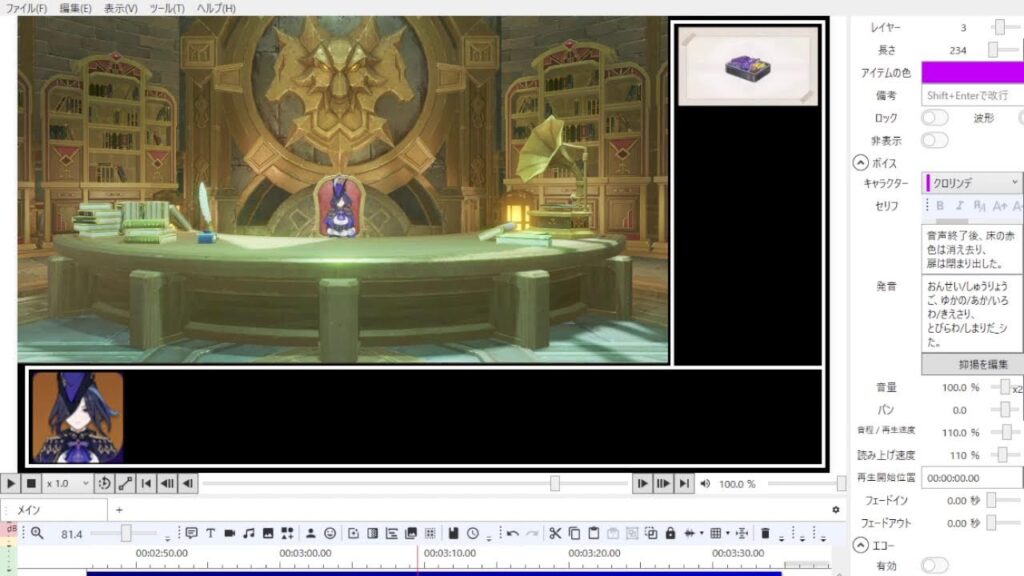Add an audio item with music note icon

(x=249, y=533)
